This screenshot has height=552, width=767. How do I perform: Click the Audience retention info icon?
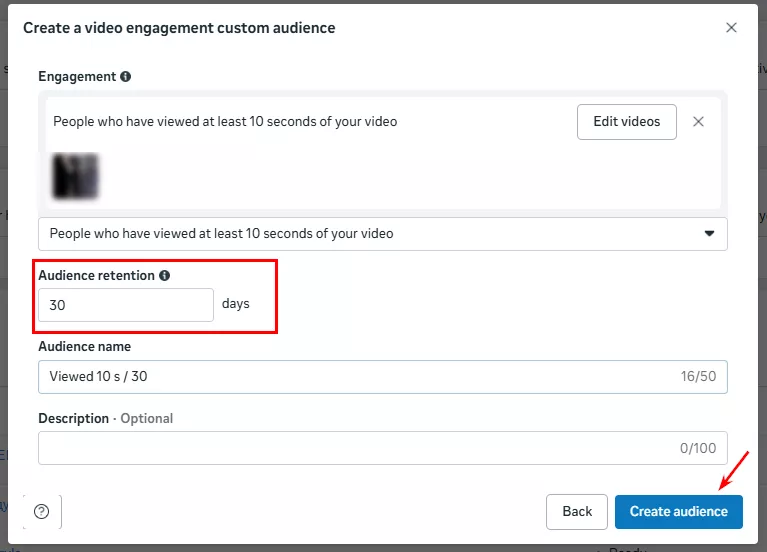(x=165, y=275)
